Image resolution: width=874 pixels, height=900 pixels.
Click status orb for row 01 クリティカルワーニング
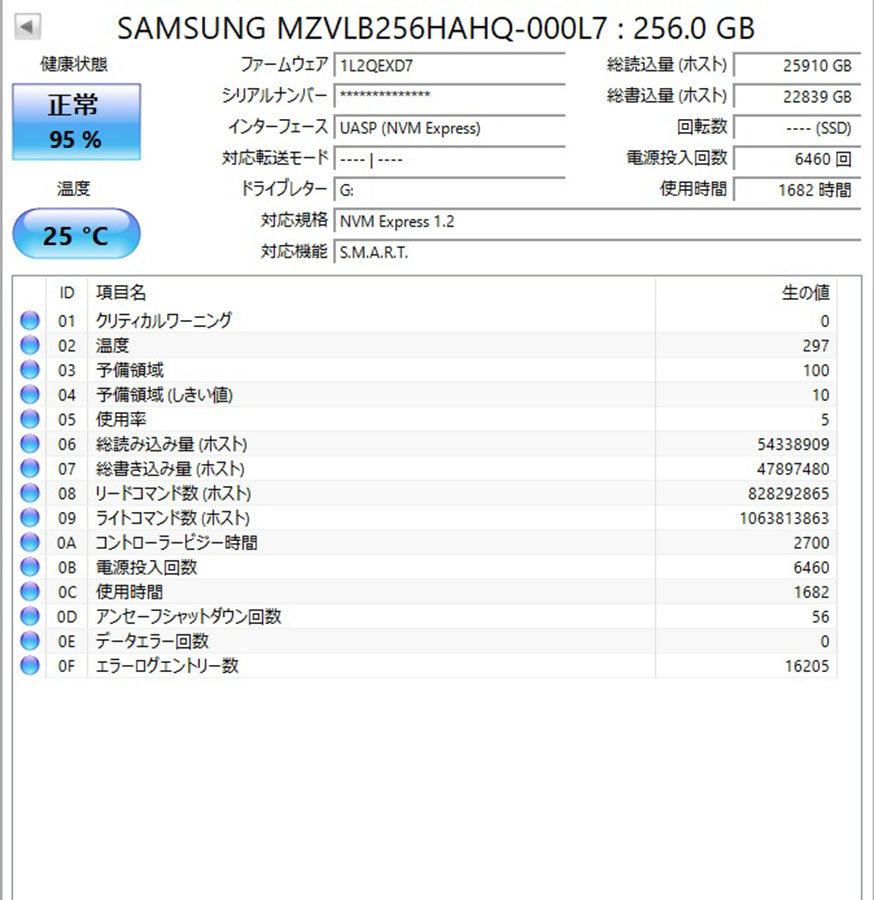tap(30, 320)
